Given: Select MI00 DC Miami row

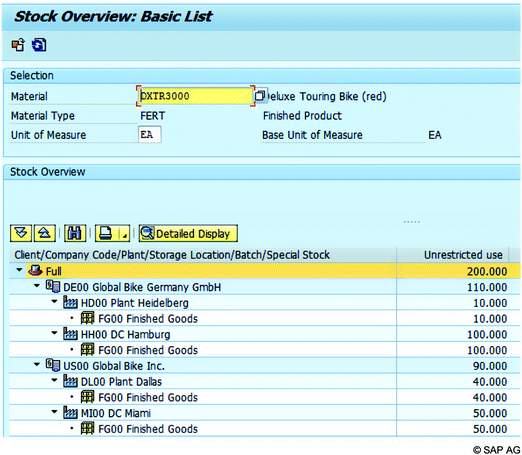Looking at the screenshot, I should (x=116, y=413).
